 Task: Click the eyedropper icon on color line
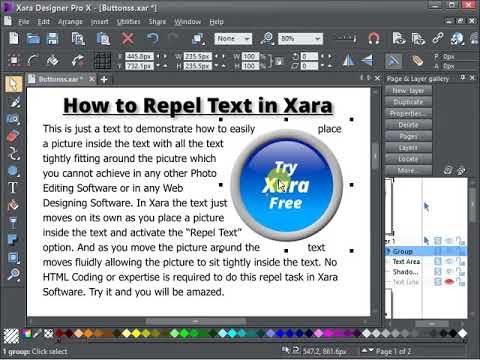coord(38,333)
